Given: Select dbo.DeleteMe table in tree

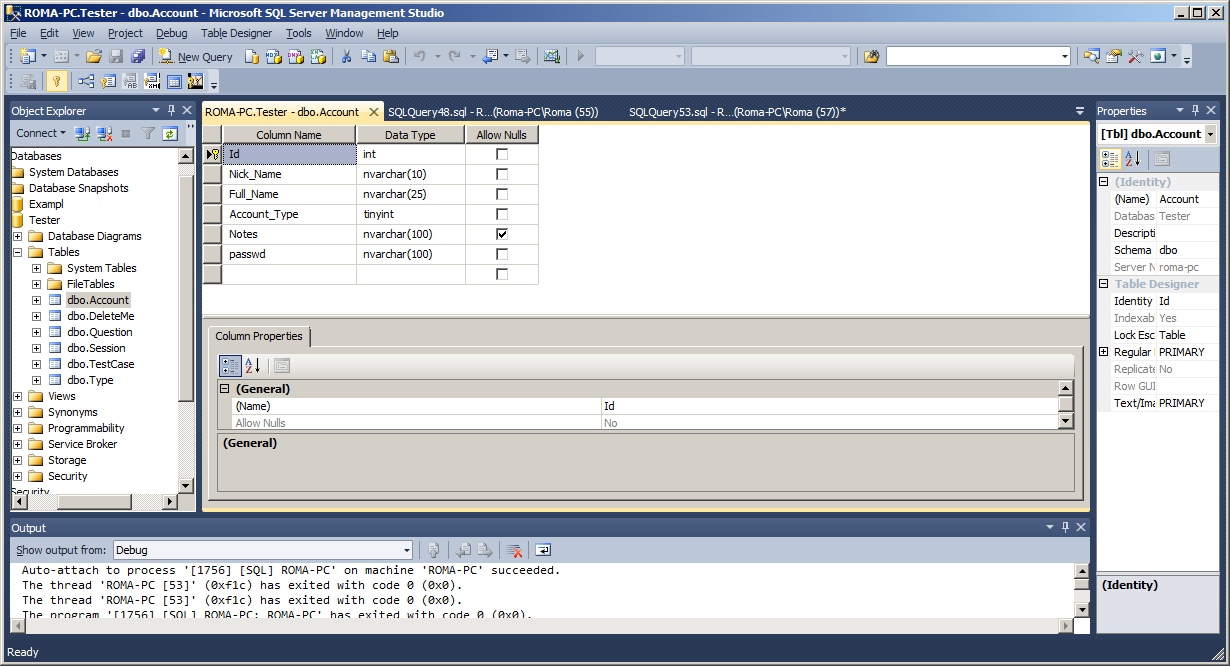Looking at the screenshot, I should [x=100, y=316].
